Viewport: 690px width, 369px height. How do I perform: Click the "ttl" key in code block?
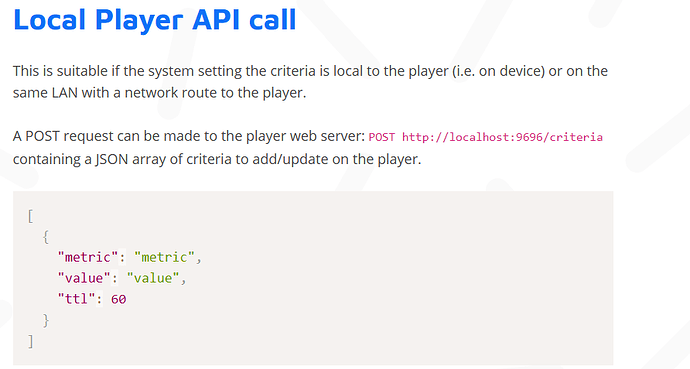(77, 299)
